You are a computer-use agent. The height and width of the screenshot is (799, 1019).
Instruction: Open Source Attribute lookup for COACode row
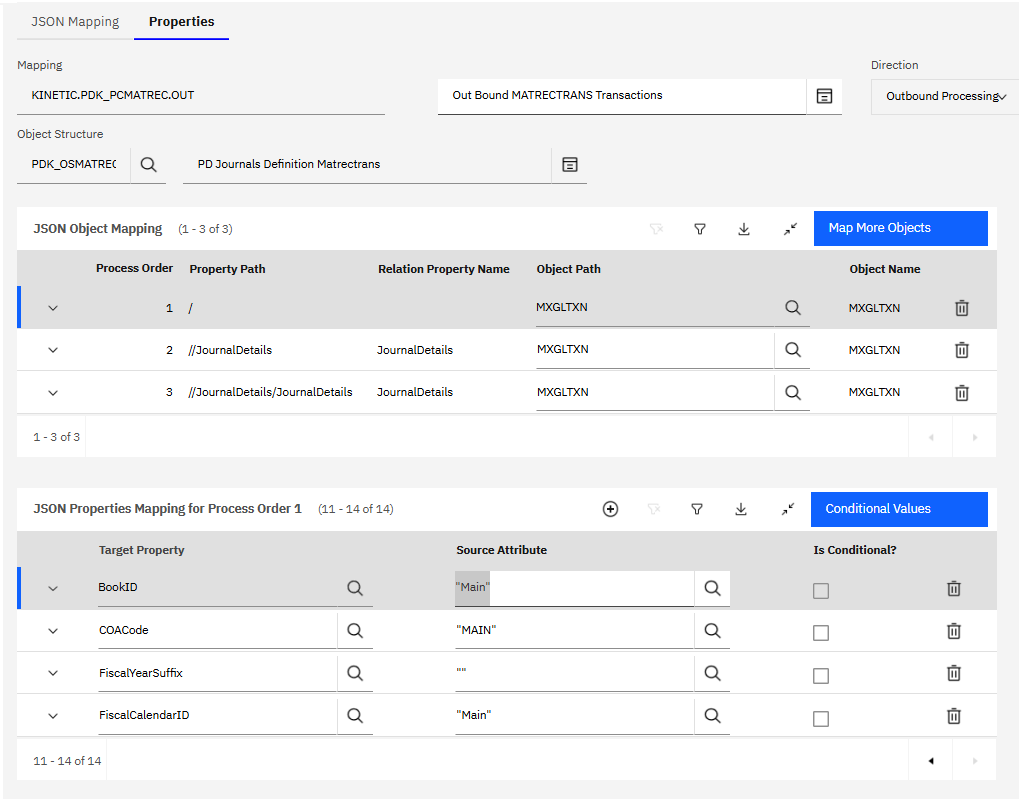point(712,631)
